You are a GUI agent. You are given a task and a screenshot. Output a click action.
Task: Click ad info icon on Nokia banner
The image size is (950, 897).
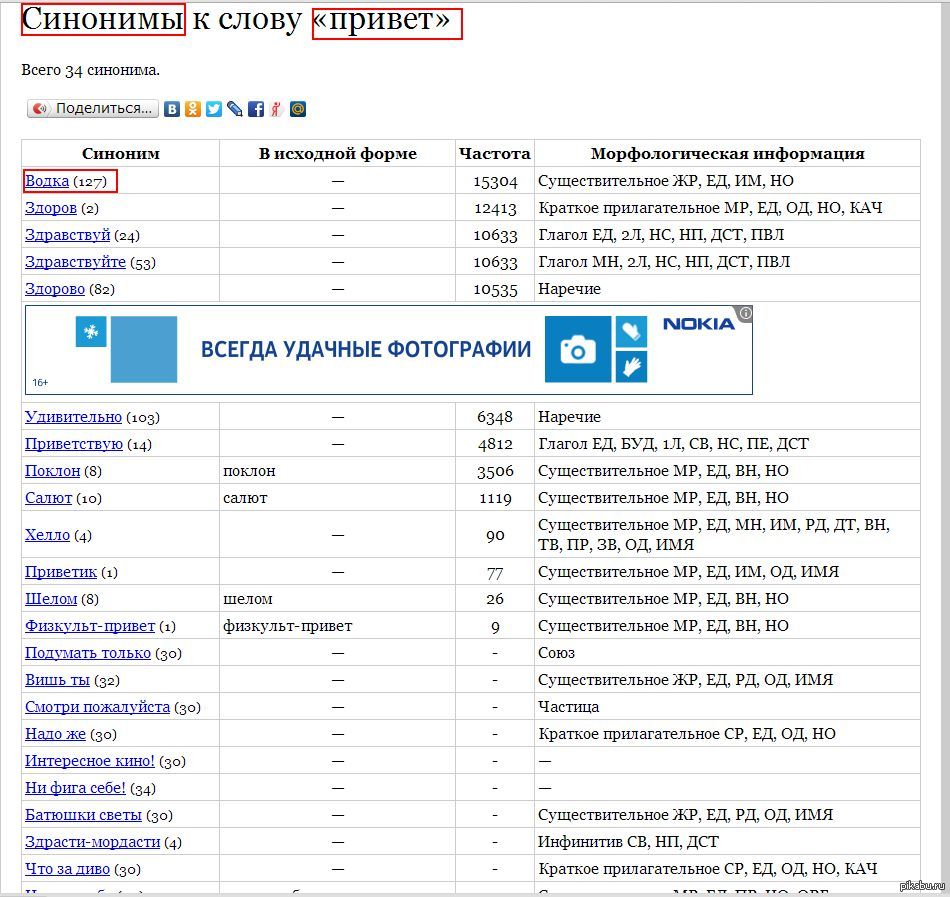[745, 314]
